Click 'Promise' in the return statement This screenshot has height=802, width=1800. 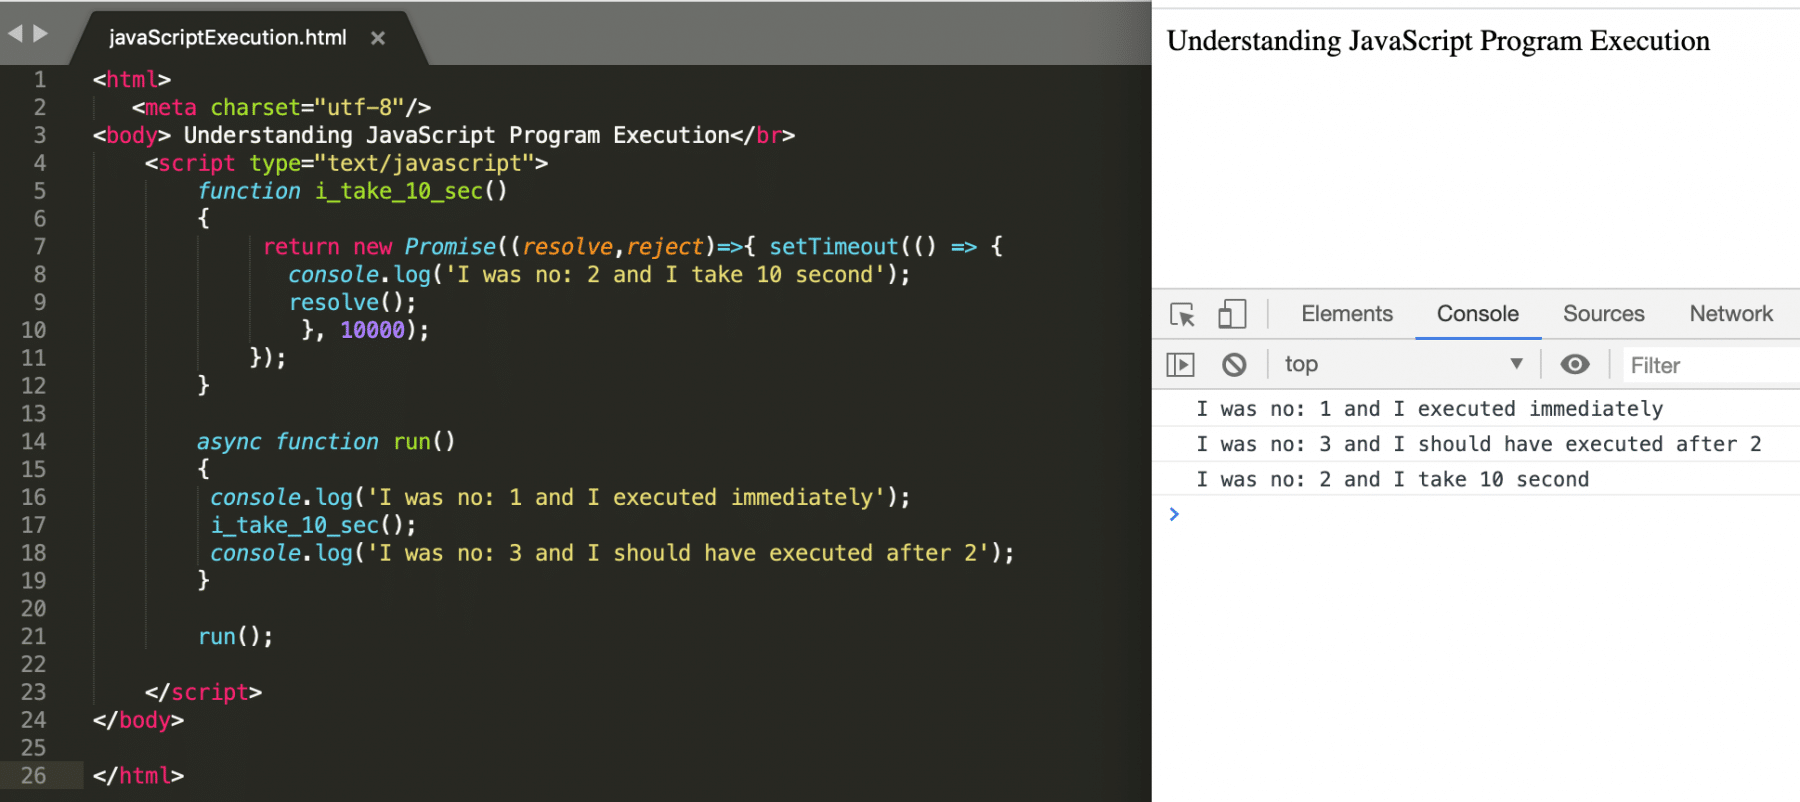(x=450, y=247)
